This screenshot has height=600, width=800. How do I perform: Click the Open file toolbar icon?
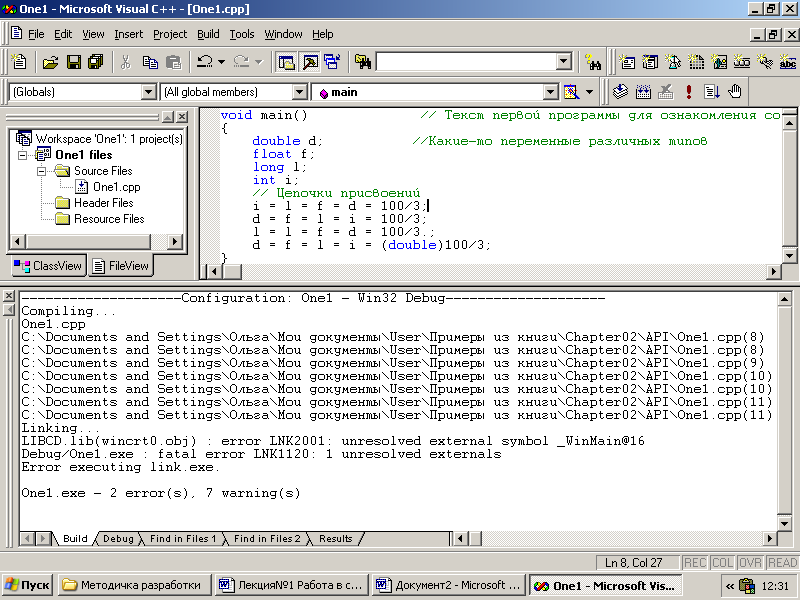point(50,62)
